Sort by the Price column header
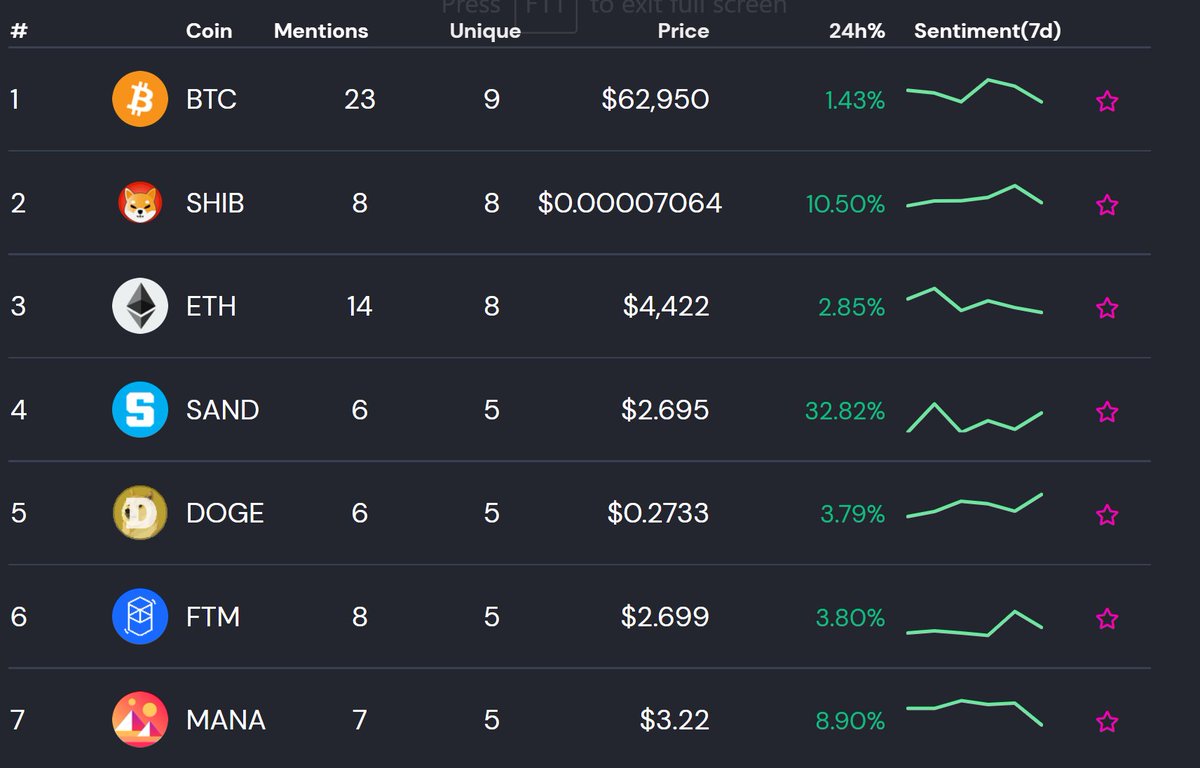 point(683,31)
